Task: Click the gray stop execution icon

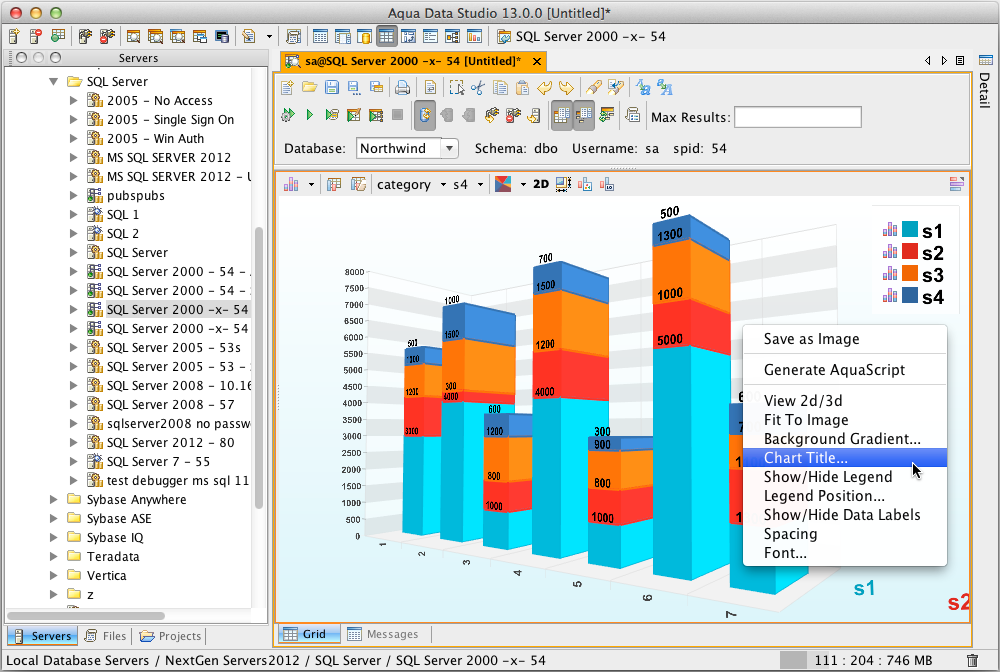Action: click(x=397, y=115)
